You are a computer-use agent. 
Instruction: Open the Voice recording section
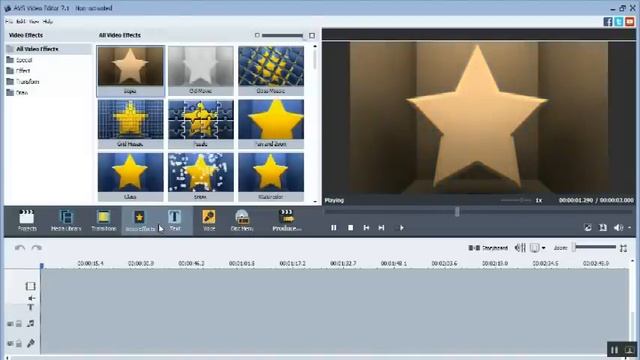click(209, 220)
